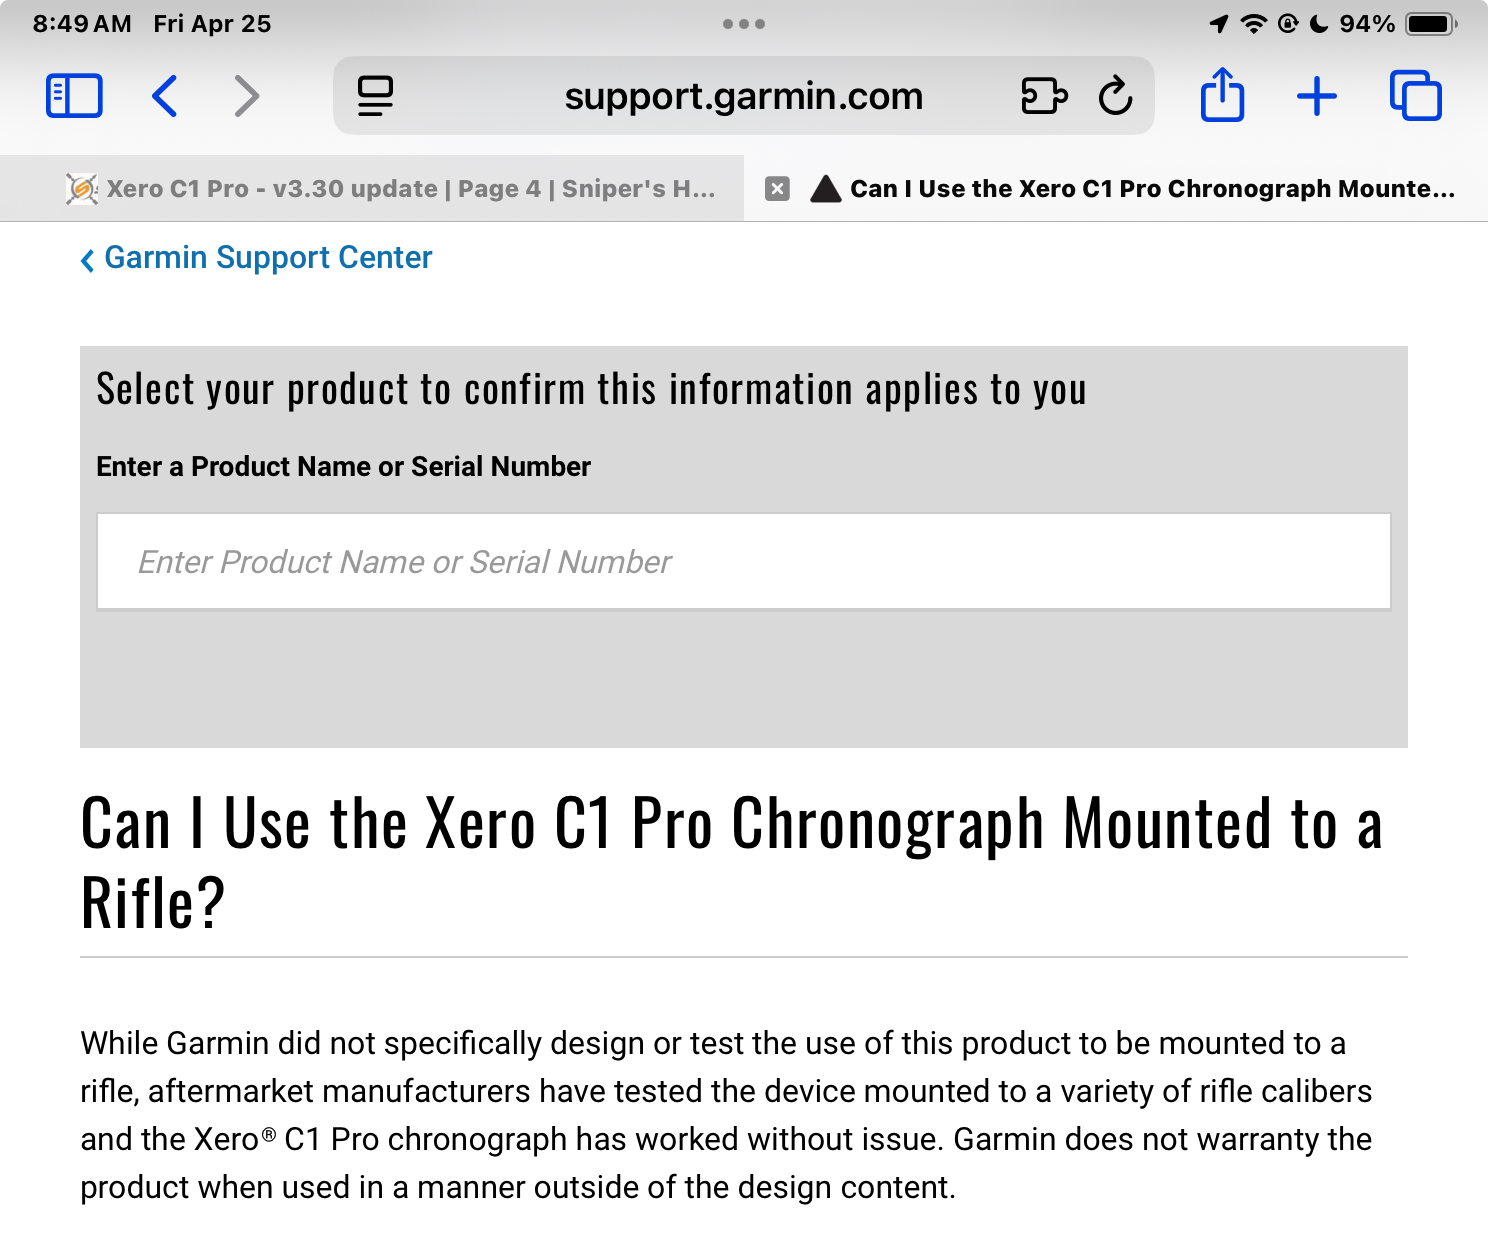Viewport: 1488px width, 1245px height.
Task: Open the Share sheet
Action: [x=1222, y=95]
